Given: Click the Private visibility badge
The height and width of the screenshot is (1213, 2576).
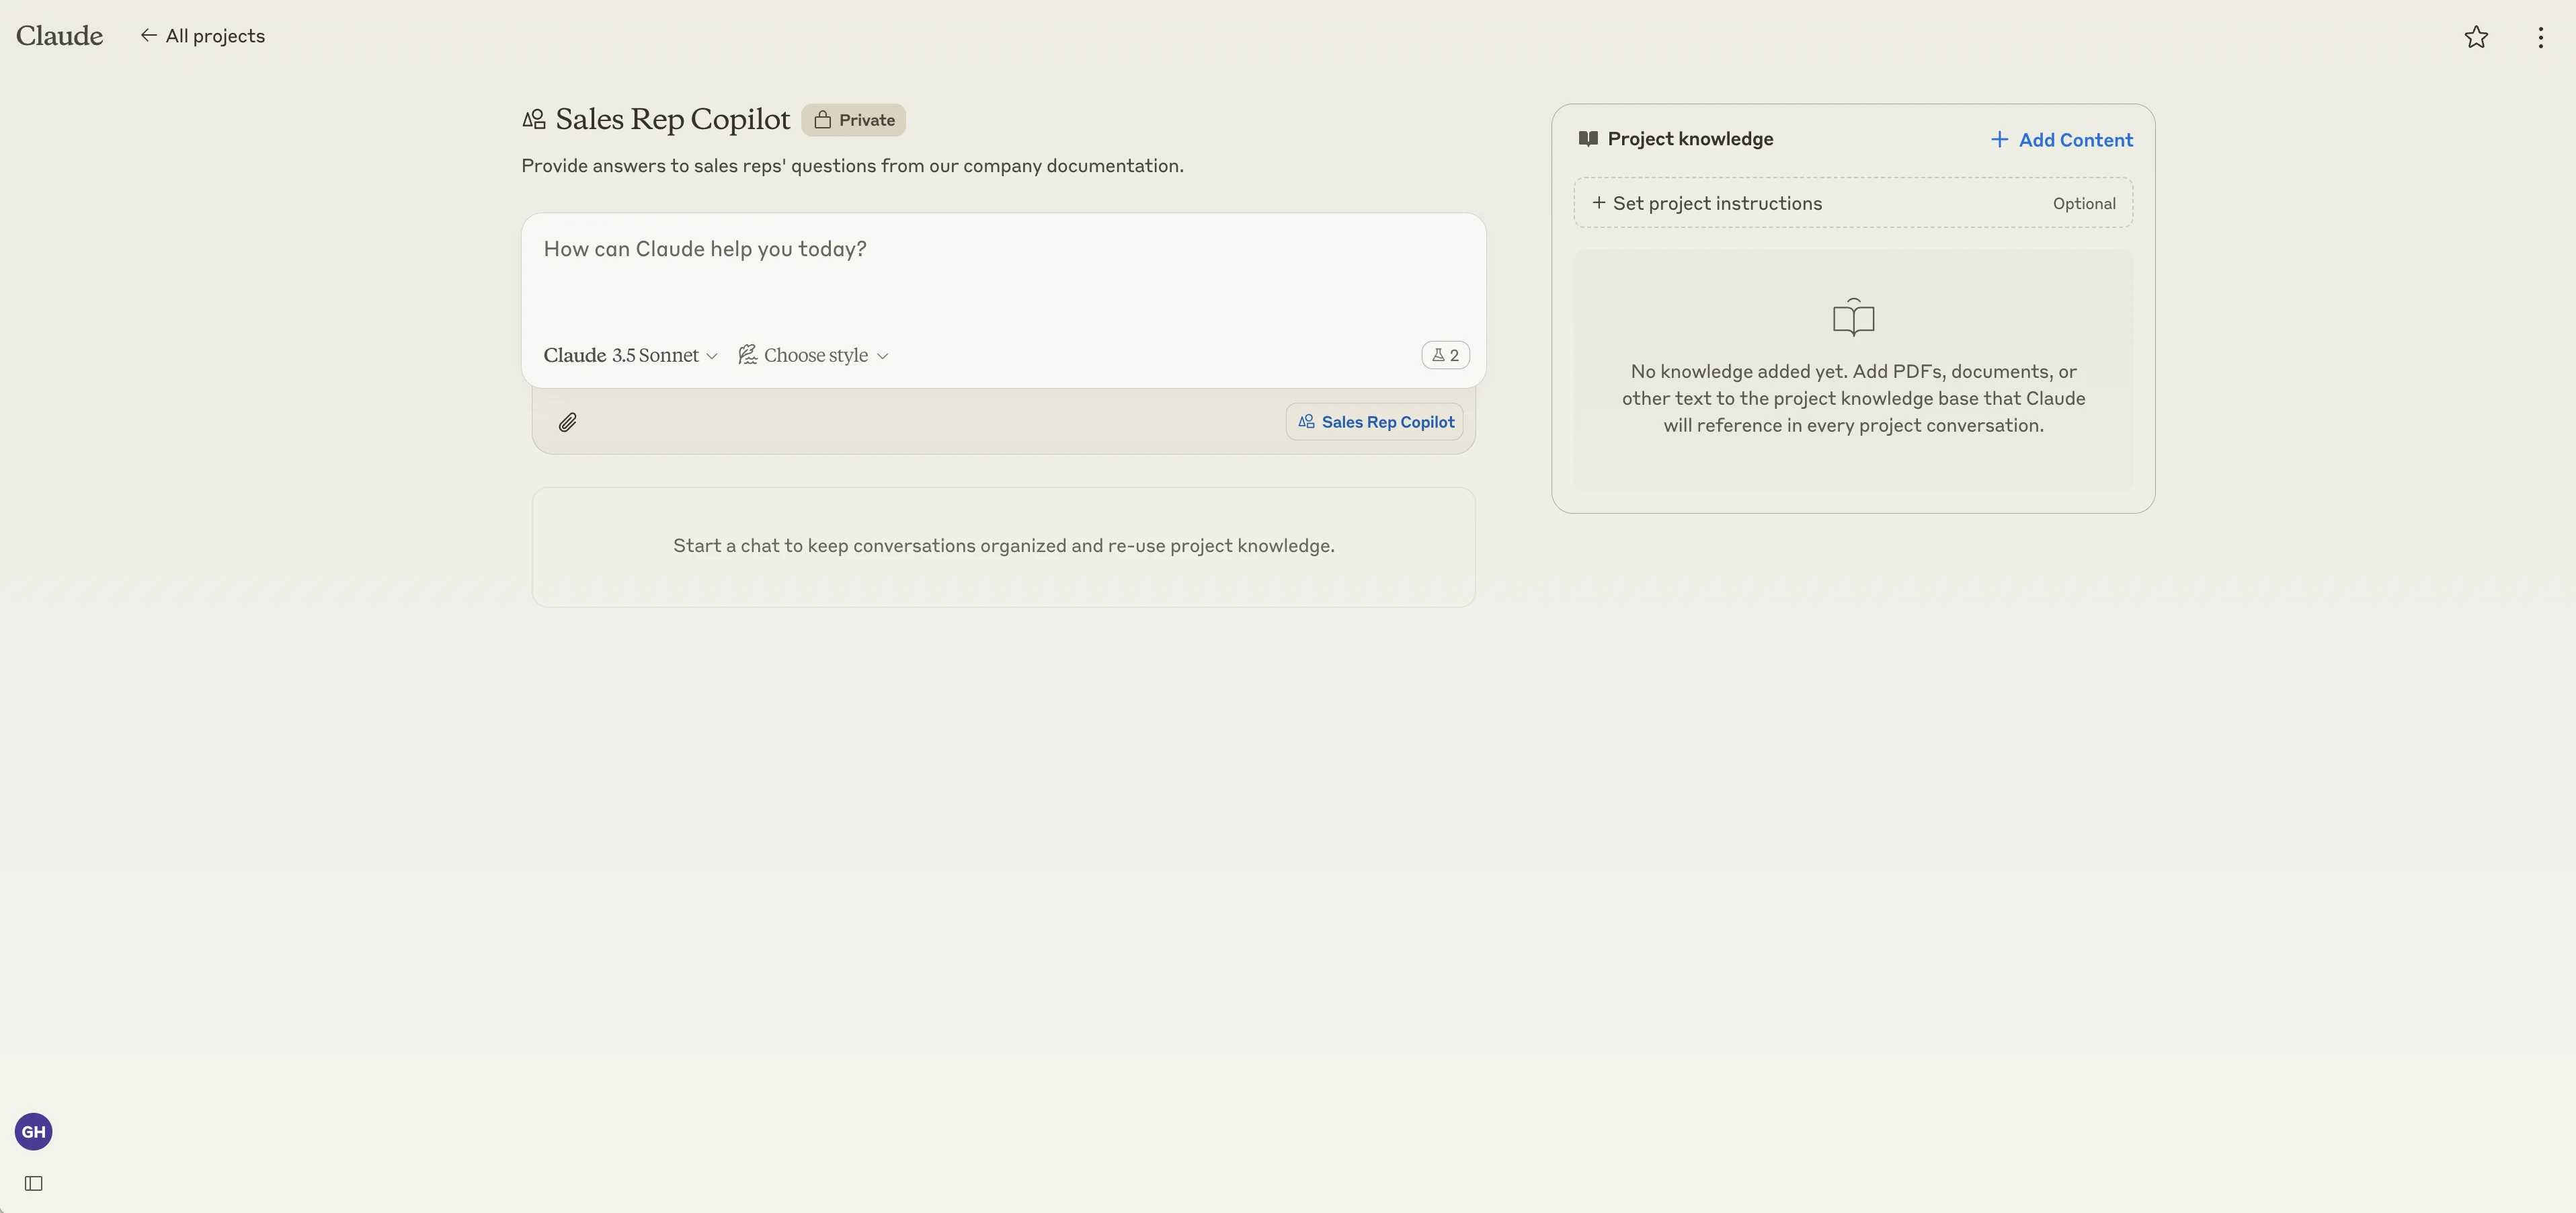Looking at the screenshot, I should [853, 120].
